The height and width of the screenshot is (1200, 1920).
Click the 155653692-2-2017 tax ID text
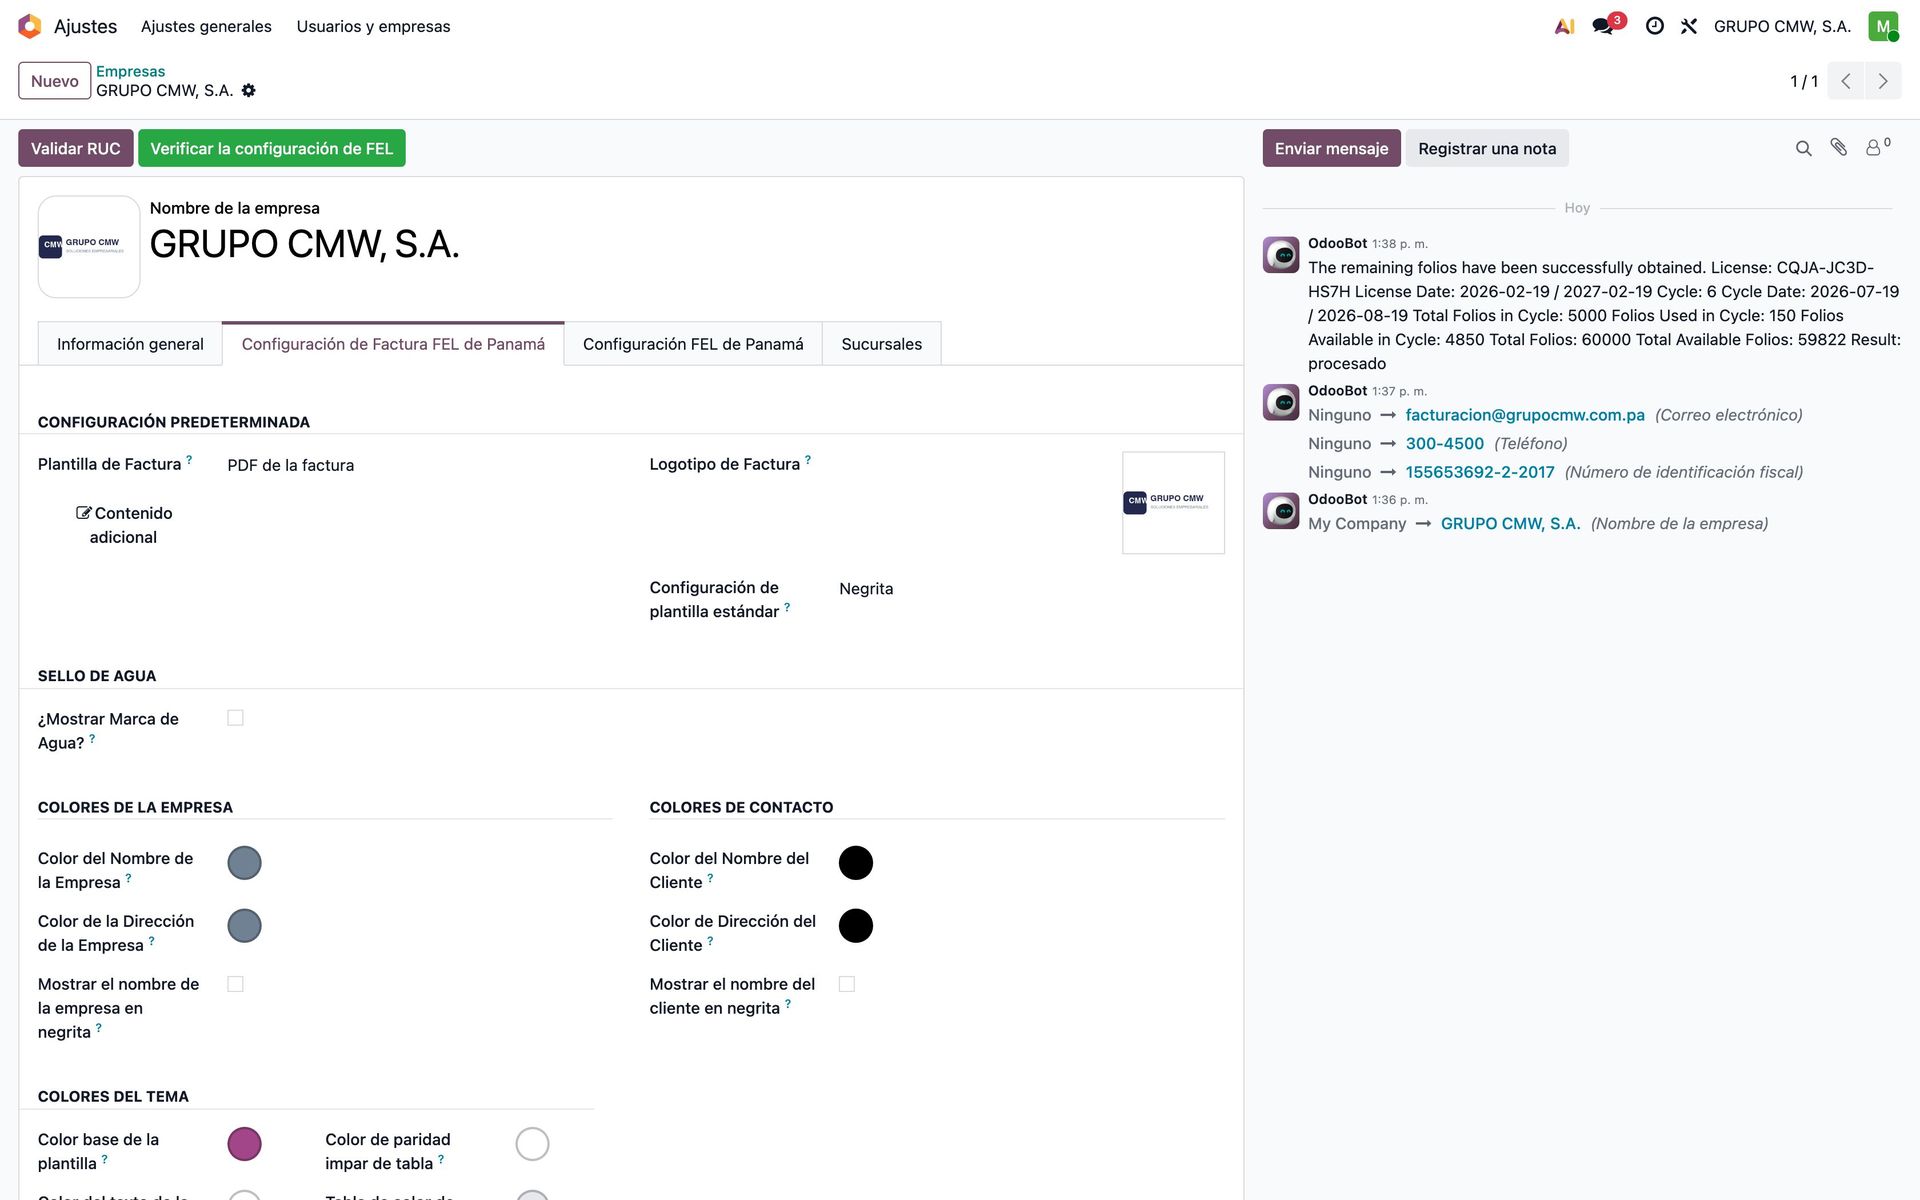1480,472
